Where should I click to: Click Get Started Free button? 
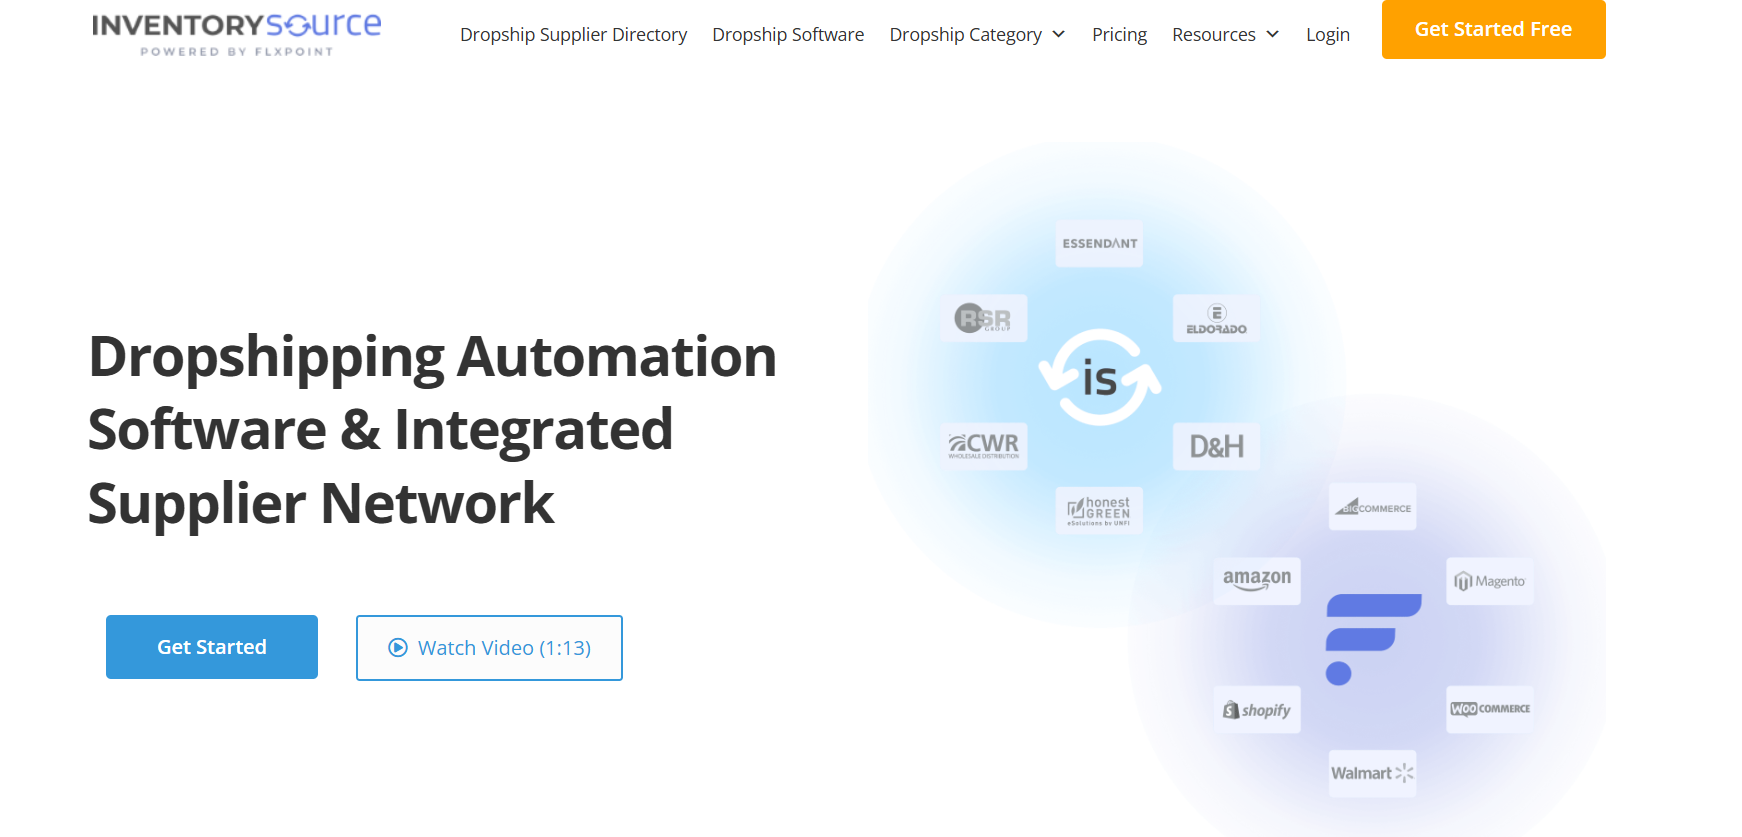point(1493,29)
